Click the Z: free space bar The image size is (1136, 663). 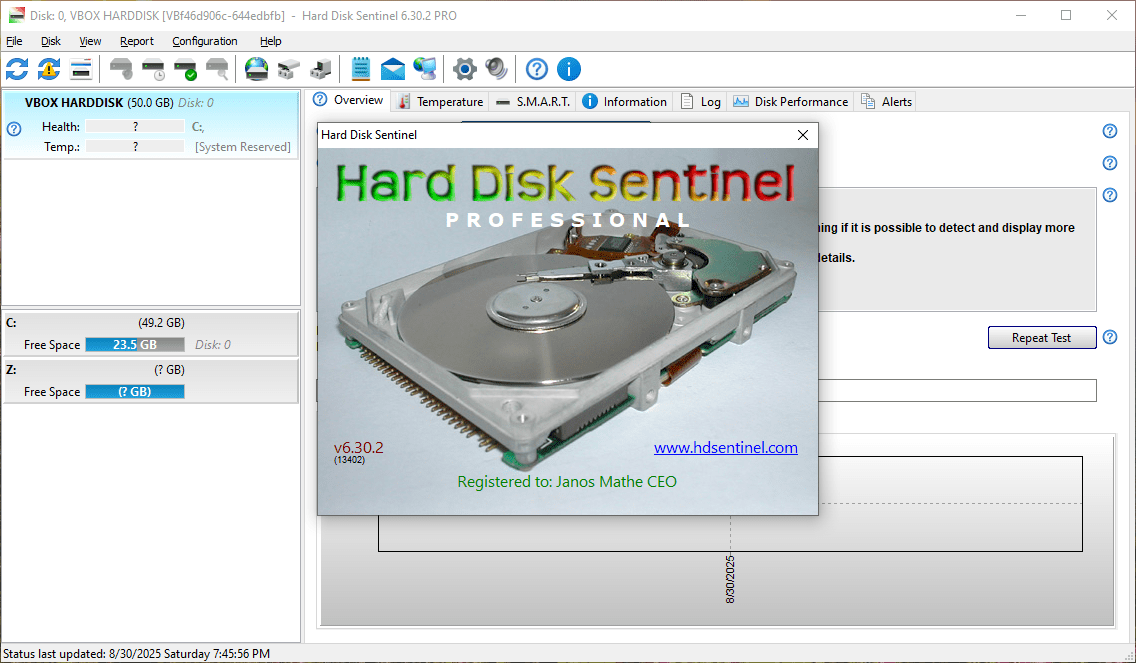click(135, 391)
